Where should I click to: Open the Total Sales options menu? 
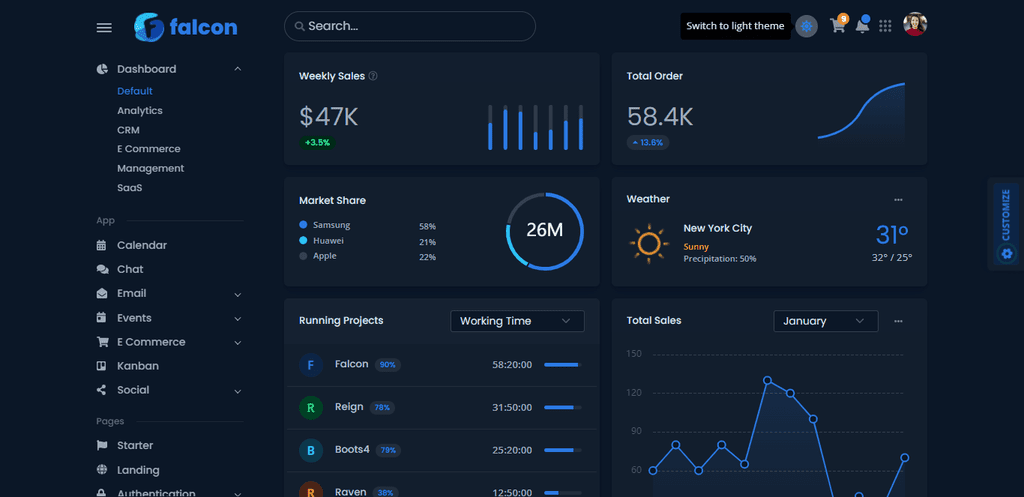pos(899,321)
